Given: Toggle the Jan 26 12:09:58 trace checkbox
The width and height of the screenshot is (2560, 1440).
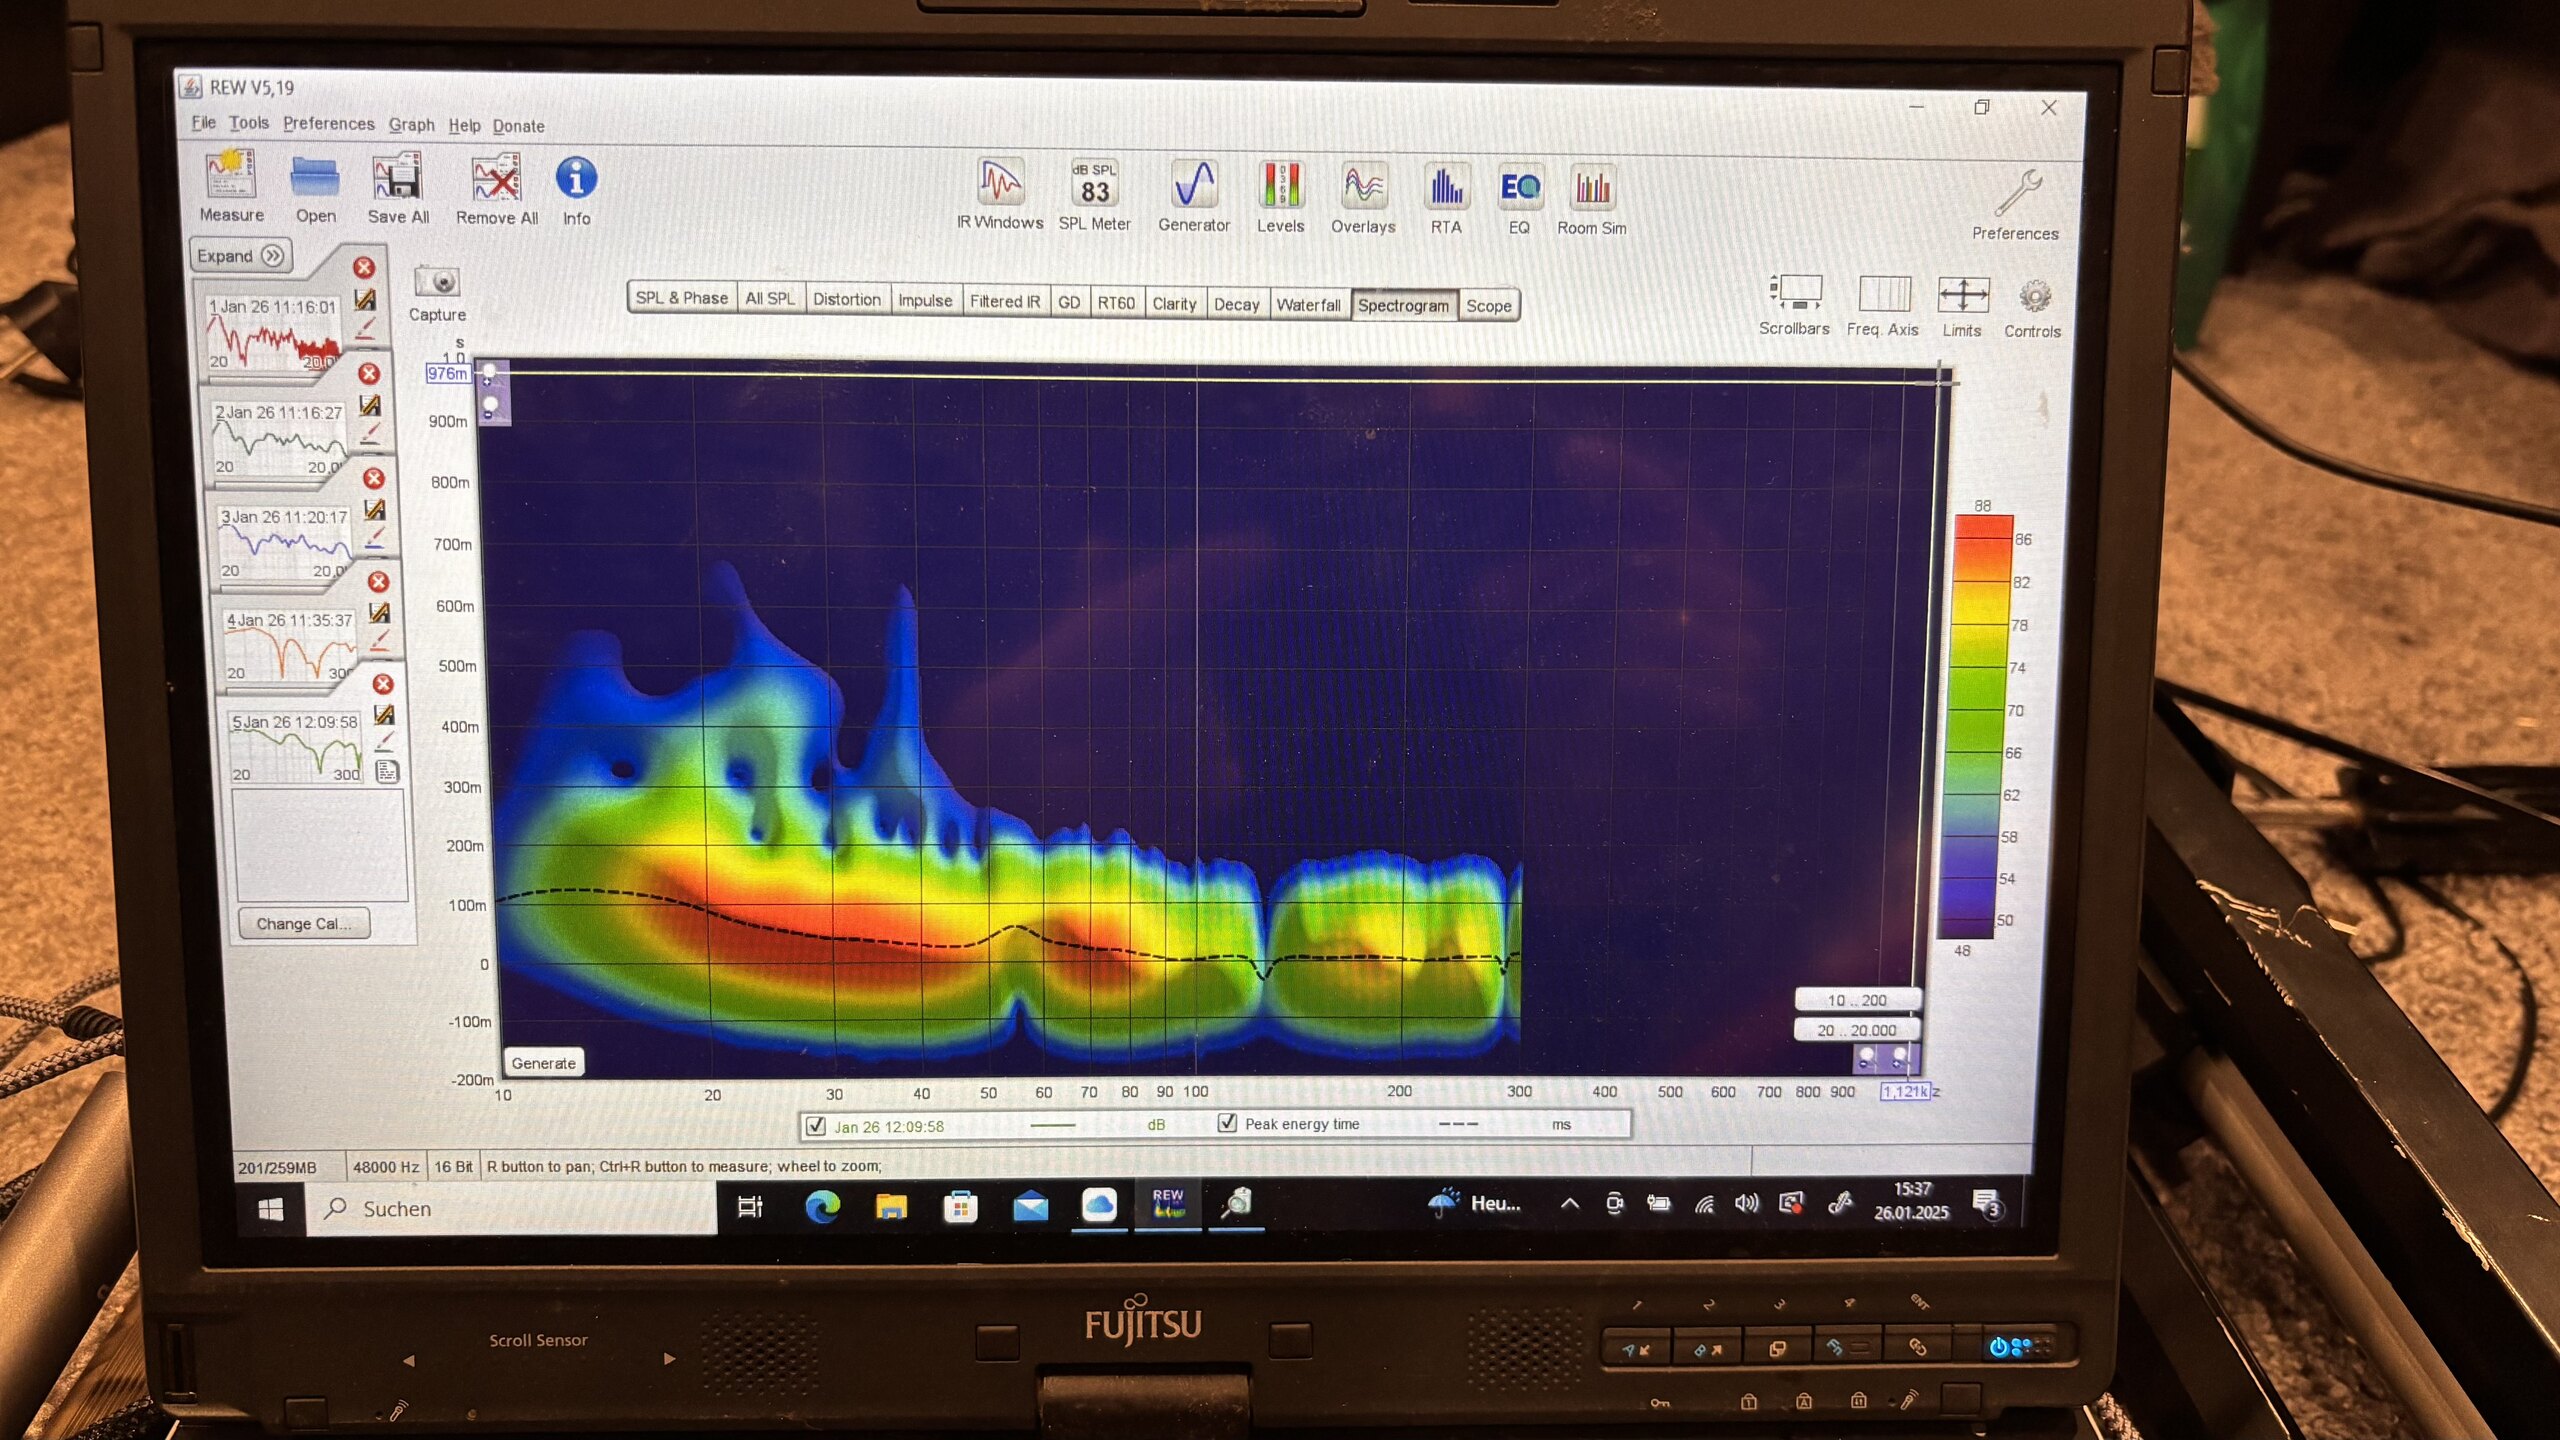Looking at the screenshot, I should tap(815, 1125).
